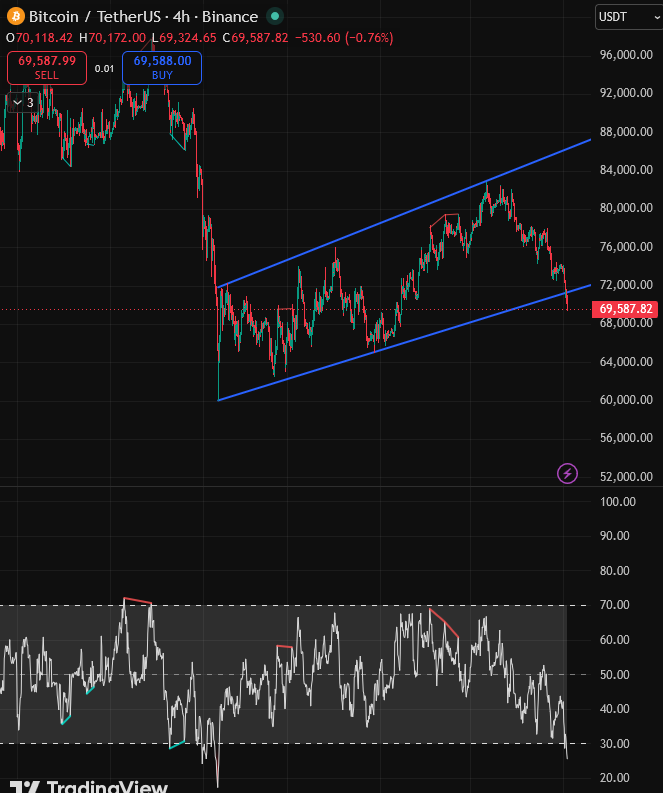Select the lower blue channel trendline
This screenshot has width=663, height=793.
click(405, 343)
